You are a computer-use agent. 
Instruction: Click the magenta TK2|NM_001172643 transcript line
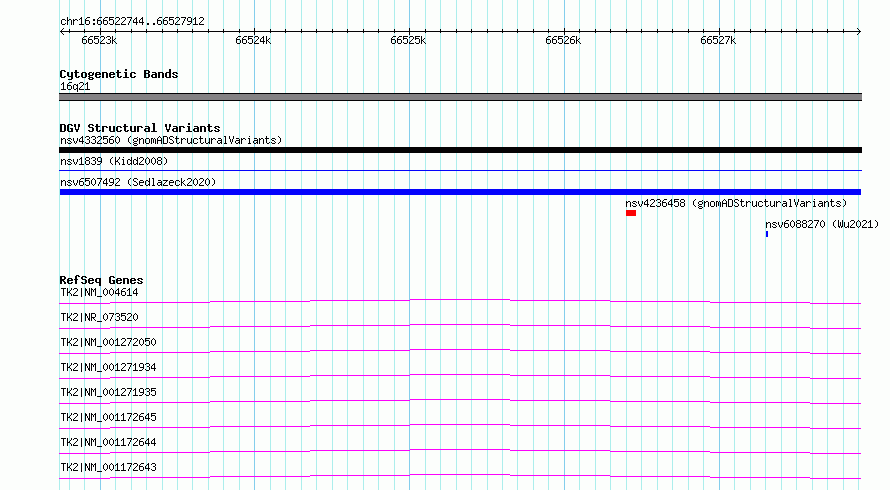click(x=460, y=476)
